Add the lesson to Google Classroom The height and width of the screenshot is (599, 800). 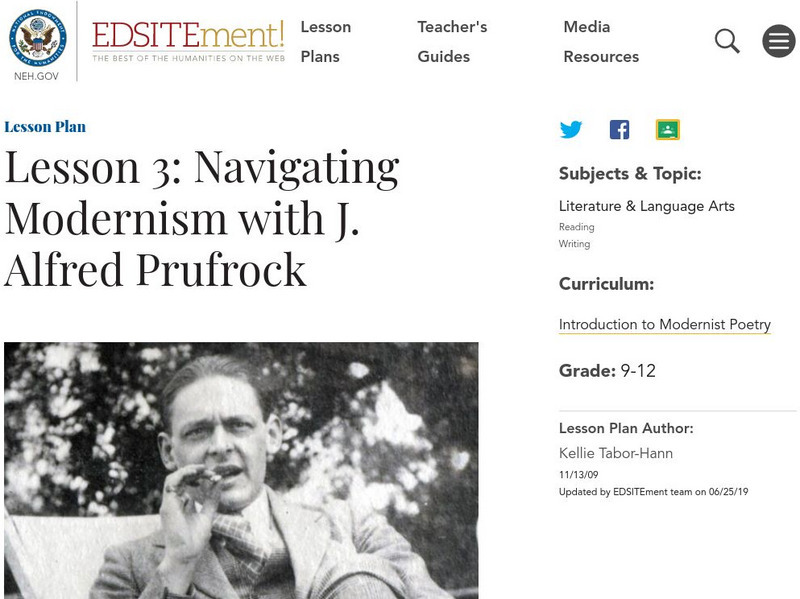[666, 128]
